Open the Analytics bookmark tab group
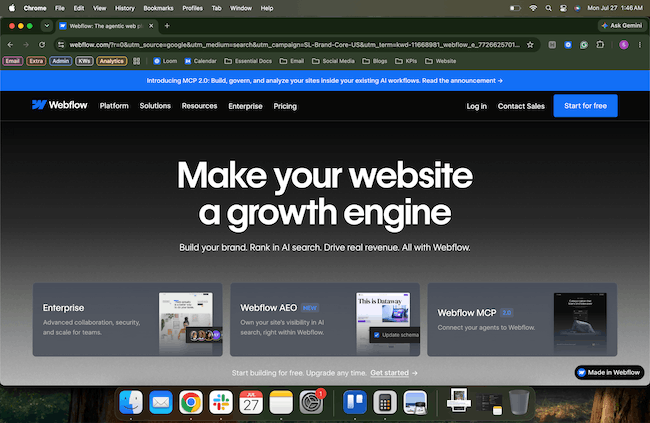This screenshot has width=650, height=423. tap(112, 61)
